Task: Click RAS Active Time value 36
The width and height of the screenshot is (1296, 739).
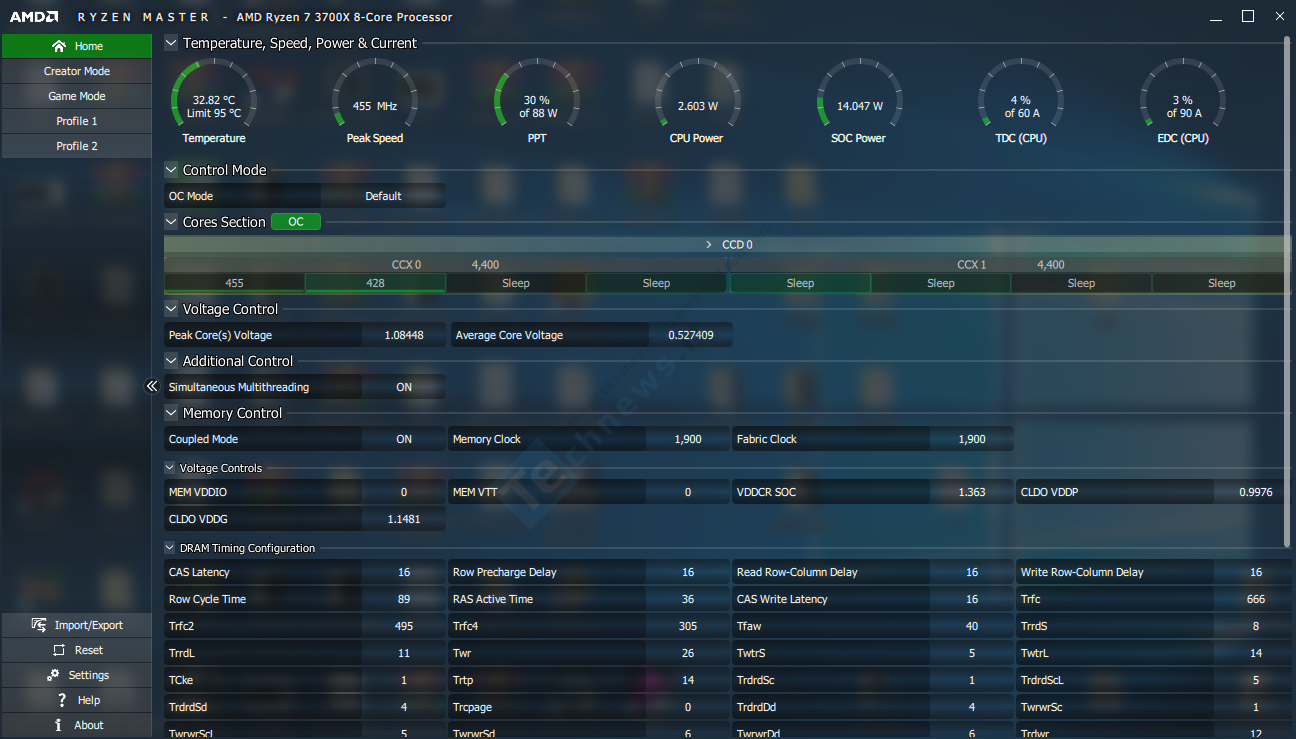Action: point(688,599)
